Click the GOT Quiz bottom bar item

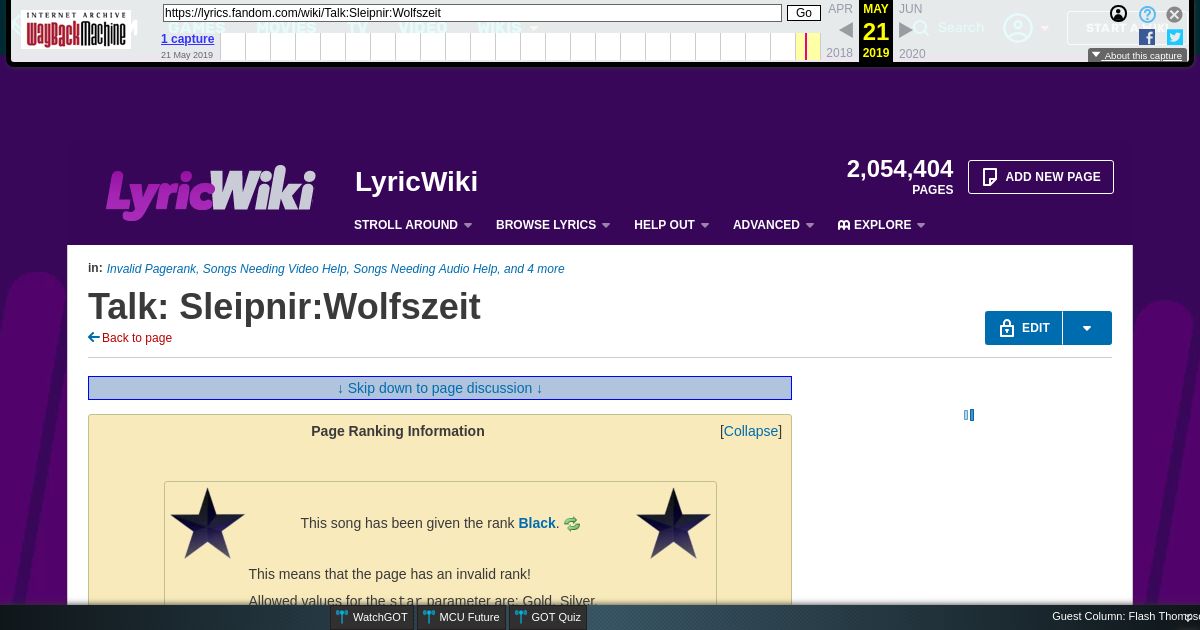[547, 617]
